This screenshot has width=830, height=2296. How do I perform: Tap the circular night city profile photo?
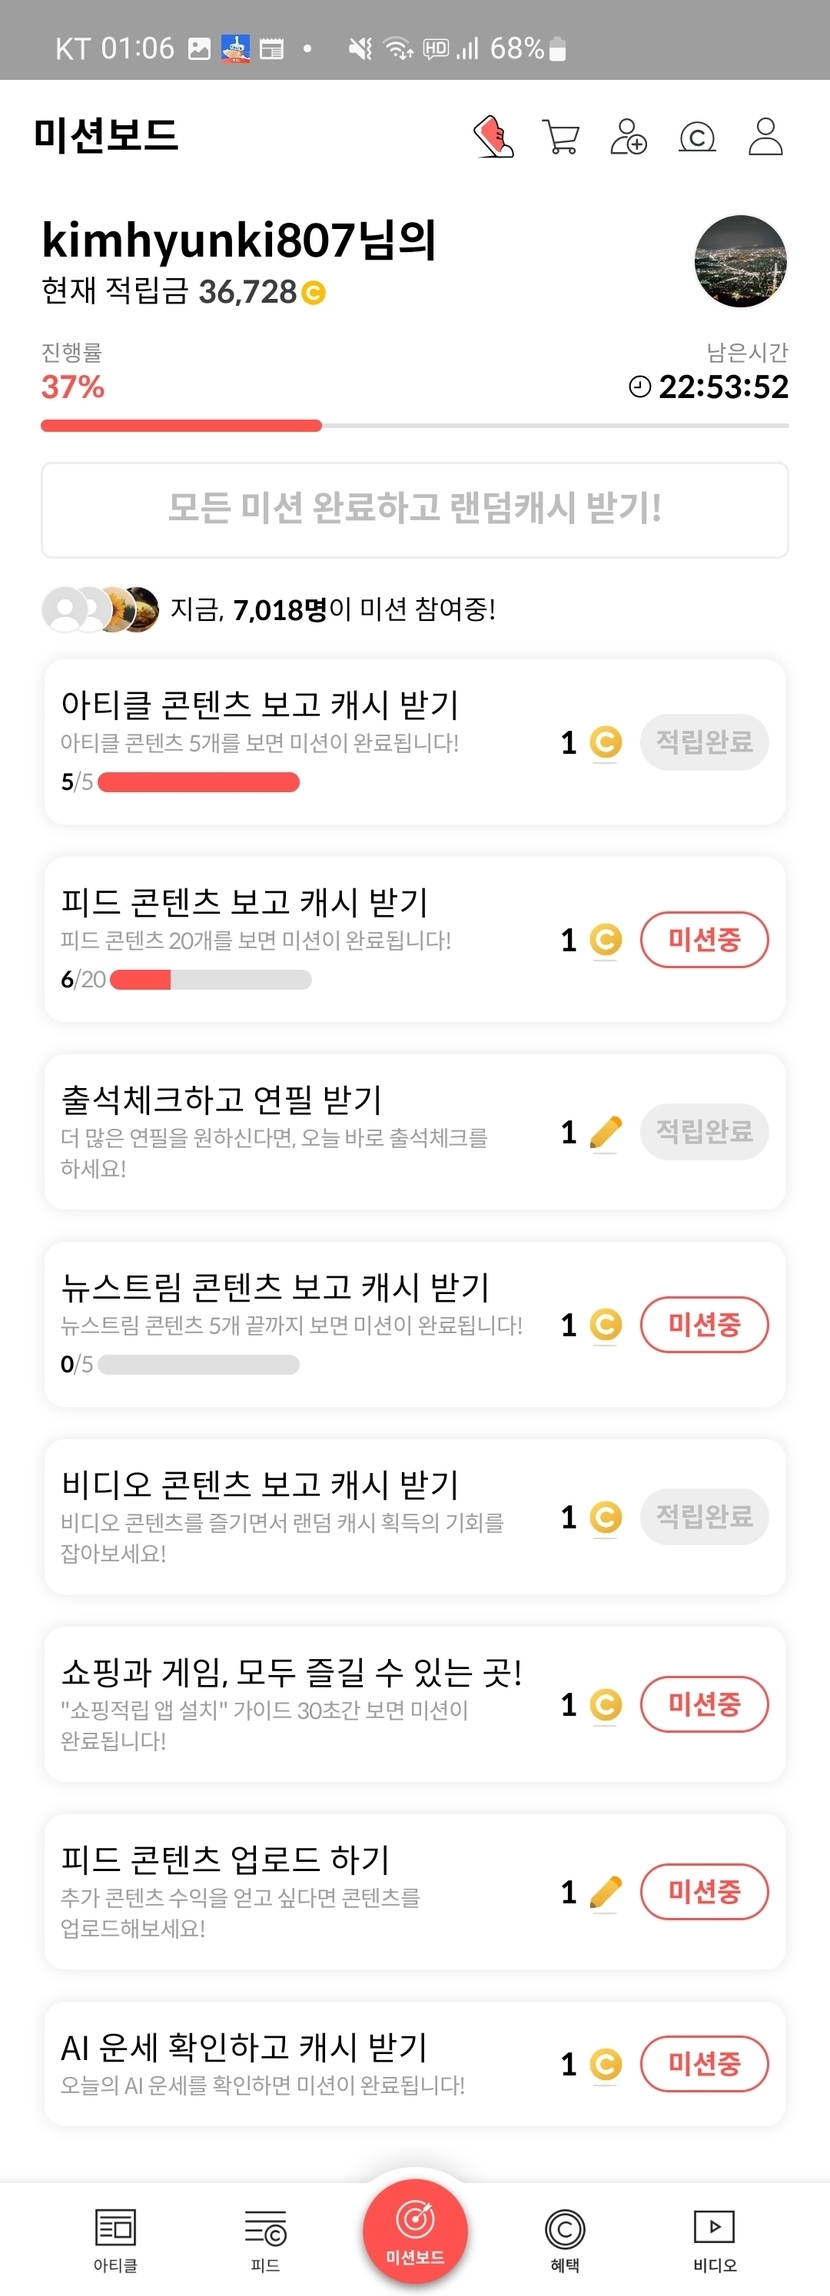click(x=741, y=261)
